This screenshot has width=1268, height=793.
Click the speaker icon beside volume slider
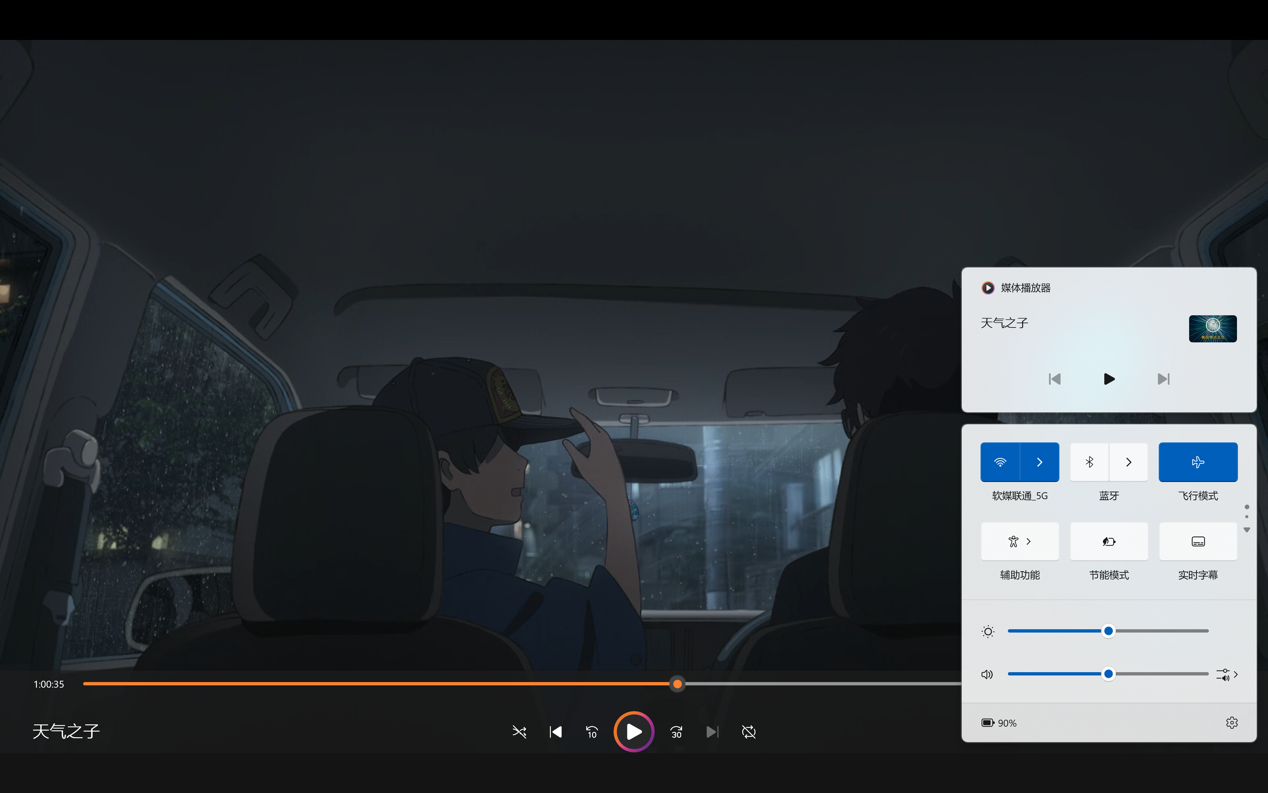point(987,675)
